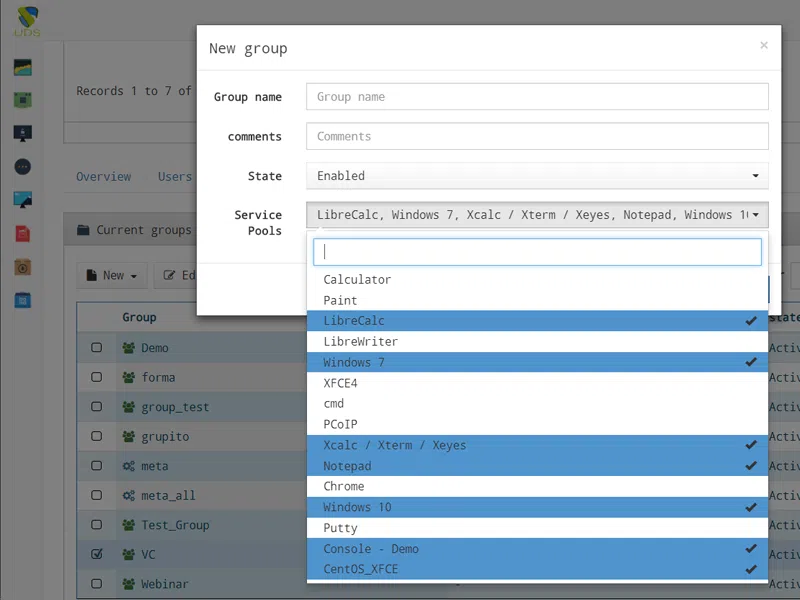
Task: Click the Edit button
Action: click(177, 276)
